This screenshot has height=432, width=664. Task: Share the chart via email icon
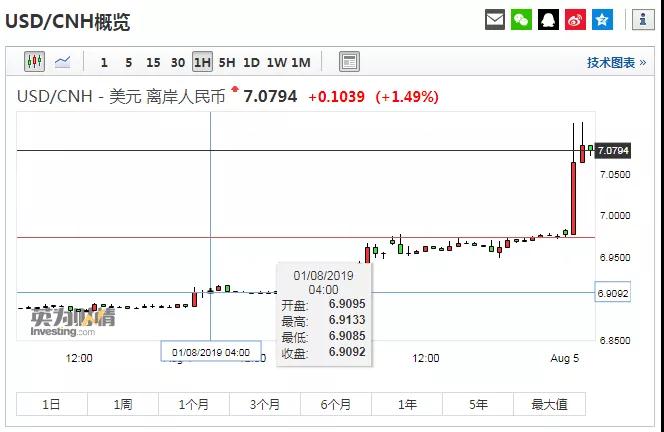495,19
